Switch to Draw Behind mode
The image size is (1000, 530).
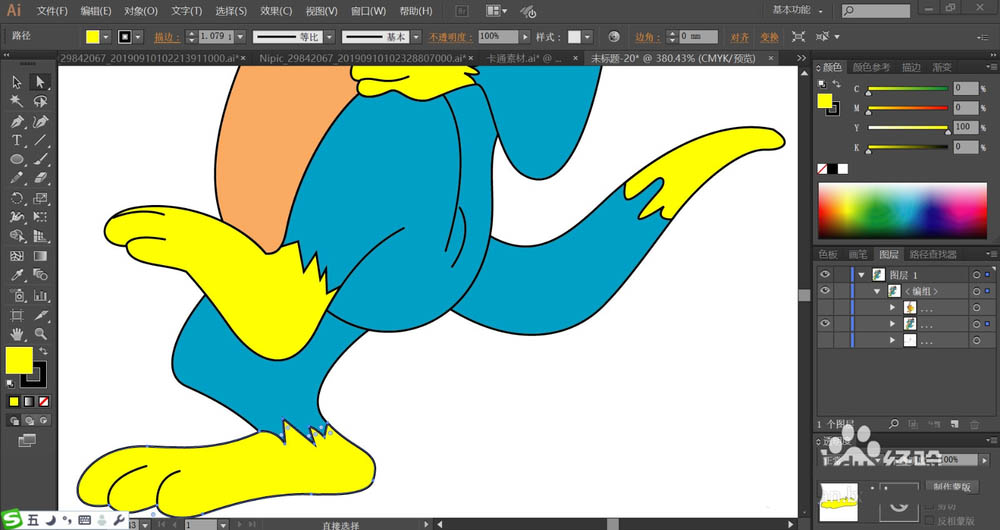[29, 421]
